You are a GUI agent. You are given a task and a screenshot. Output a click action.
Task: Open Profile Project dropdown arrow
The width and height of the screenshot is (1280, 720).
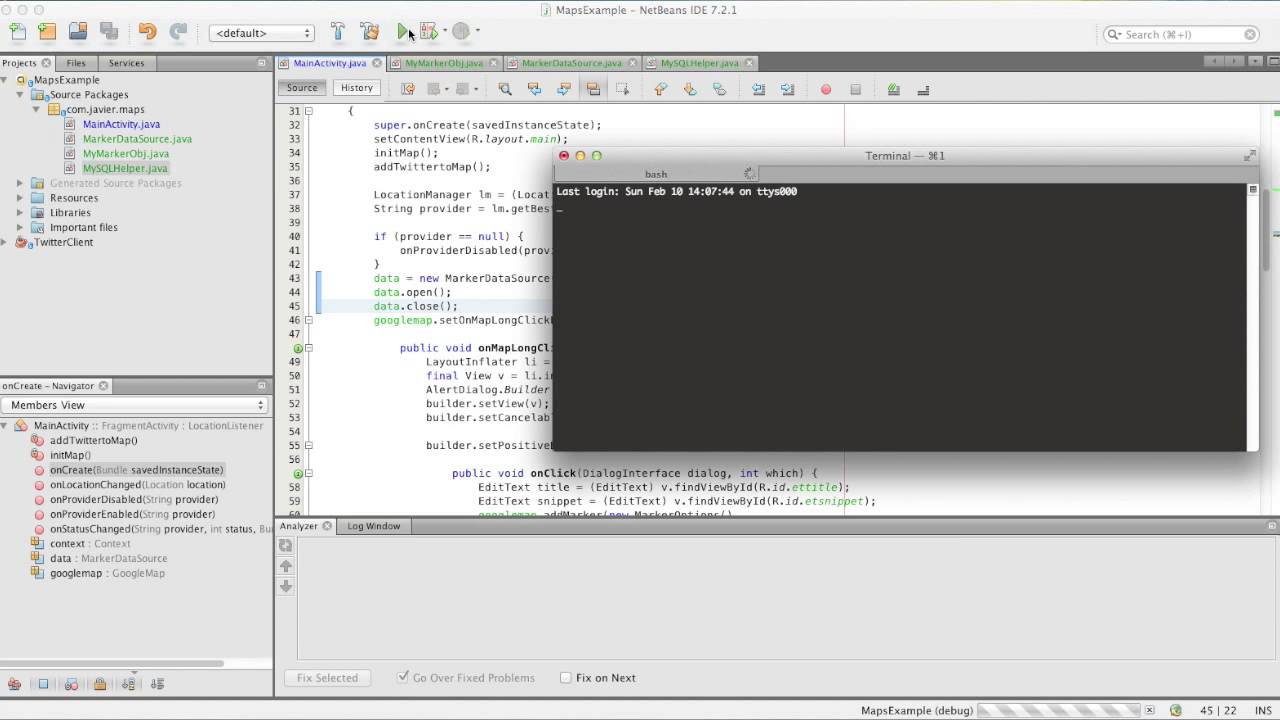[478, 32]
